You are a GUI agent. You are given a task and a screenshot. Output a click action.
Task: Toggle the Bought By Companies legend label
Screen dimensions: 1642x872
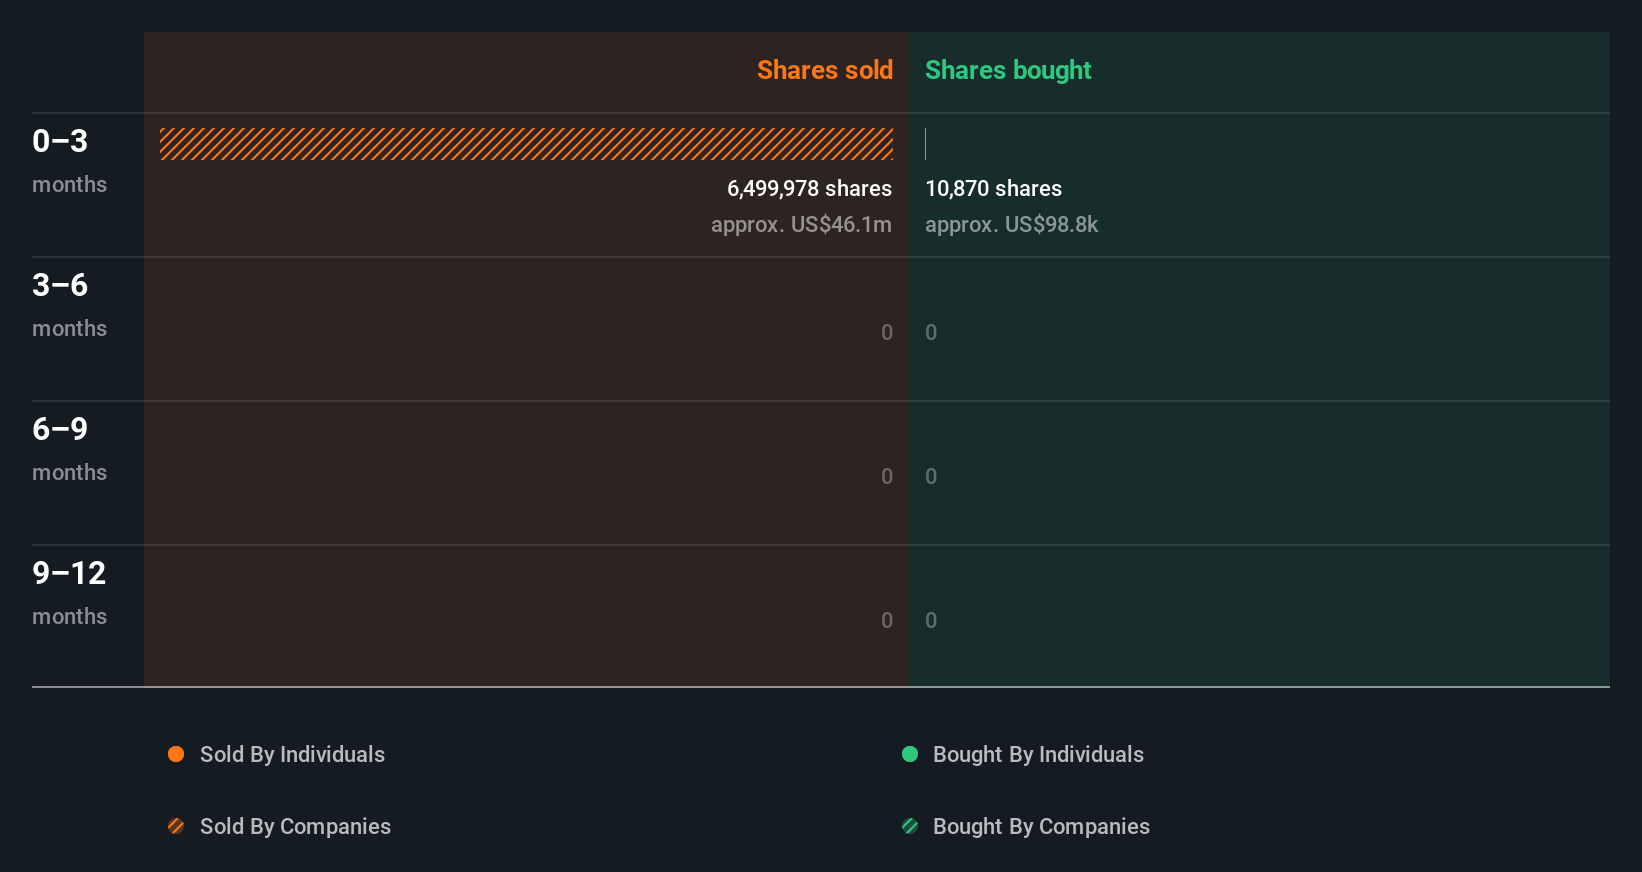[1041, 826]
